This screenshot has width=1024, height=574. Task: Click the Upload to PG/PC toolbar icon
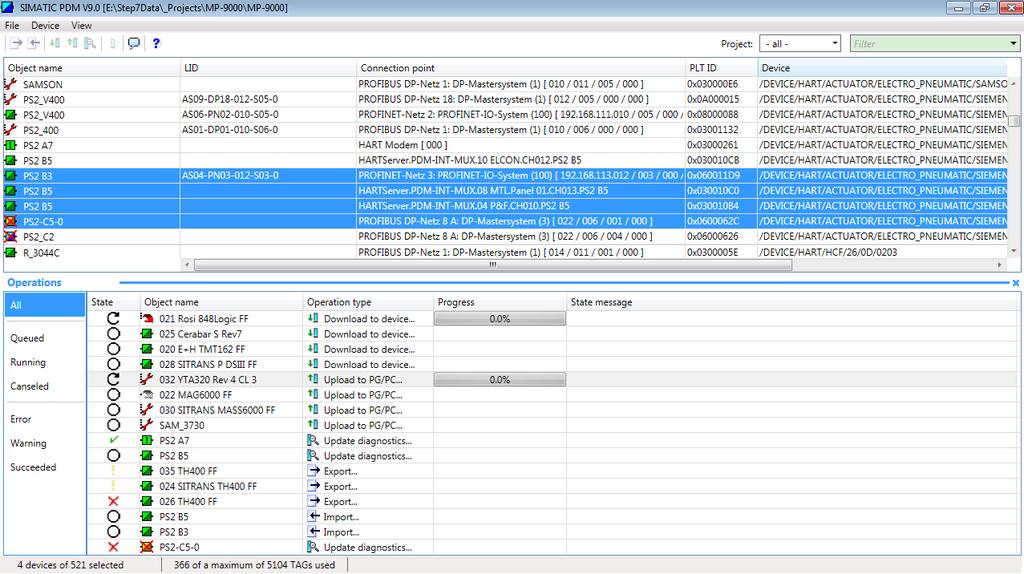[x=72, y=43]
